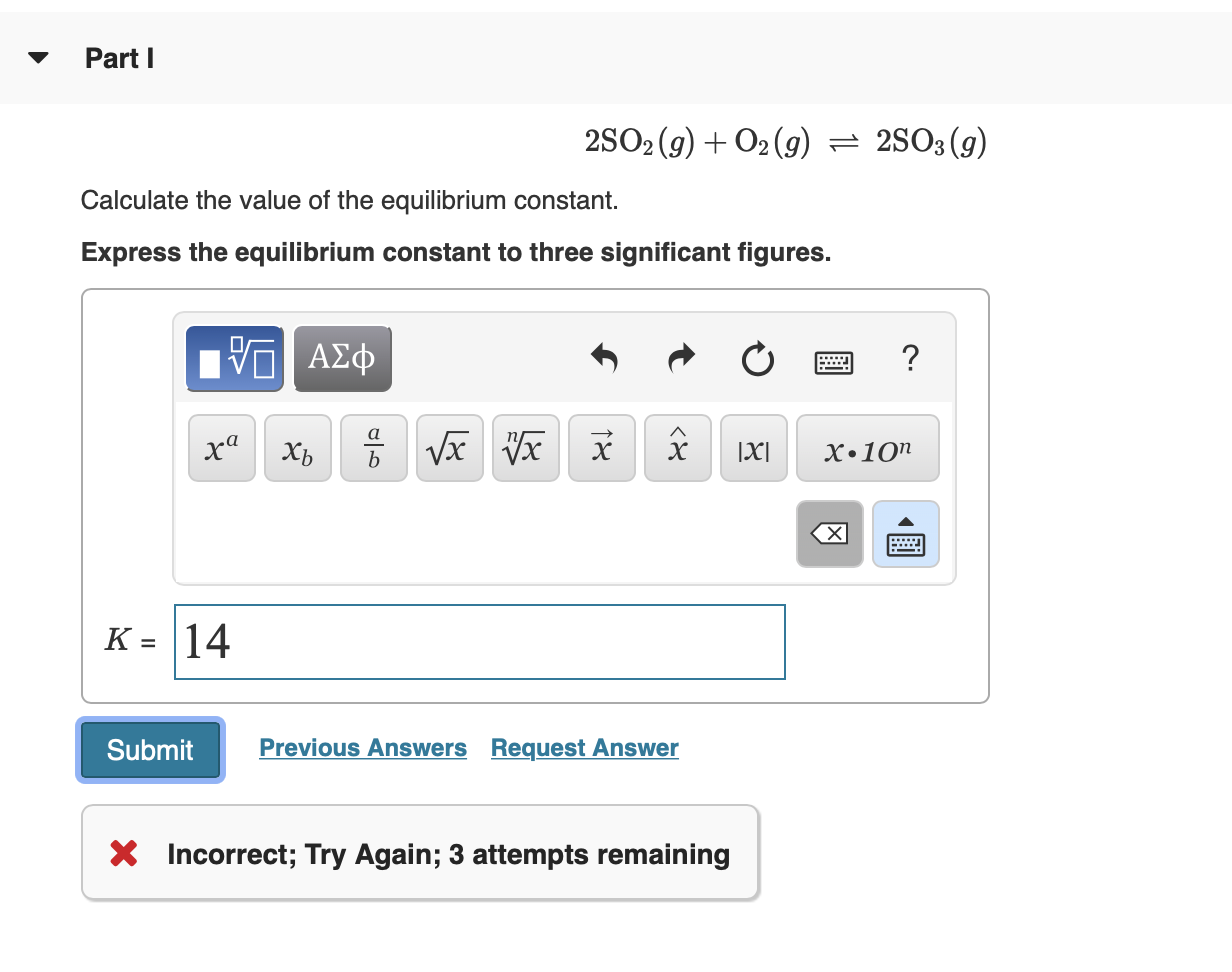The width and height of the screenshot is (1232, 972).
Task: Click the Reset answer icon
Action: [x=757, y=359]
